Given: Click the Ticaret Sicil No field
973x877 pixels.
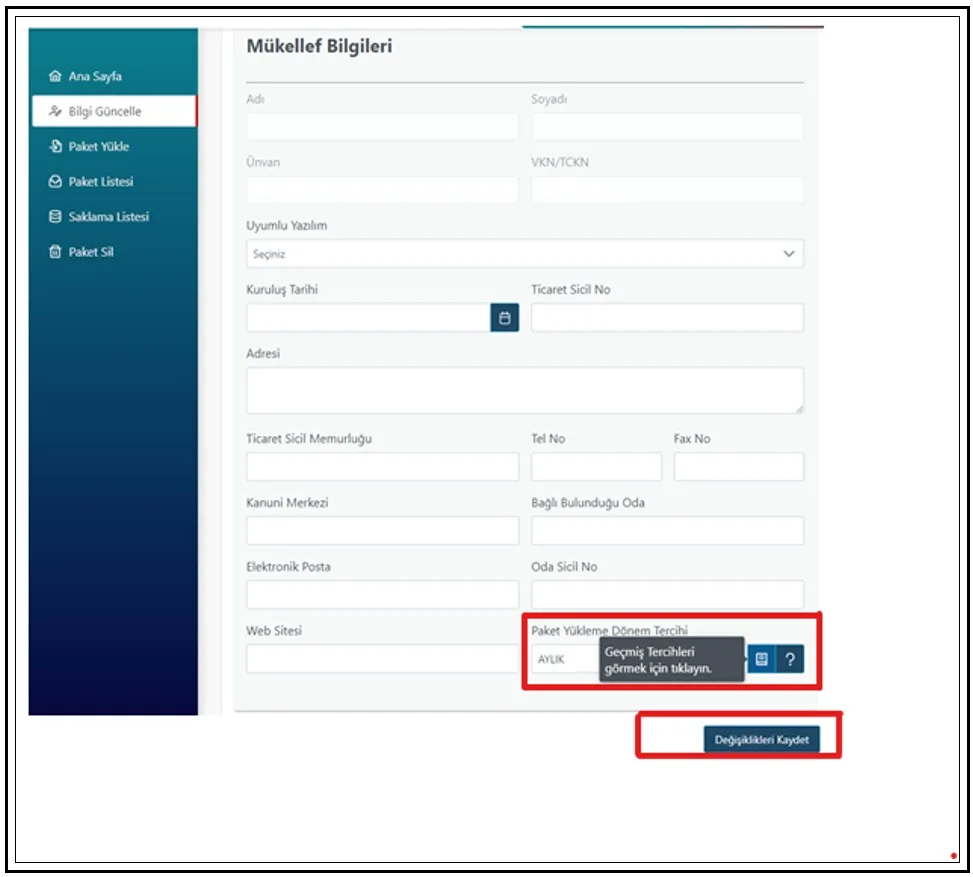Looking at the screenshot, I should point(667,318).
